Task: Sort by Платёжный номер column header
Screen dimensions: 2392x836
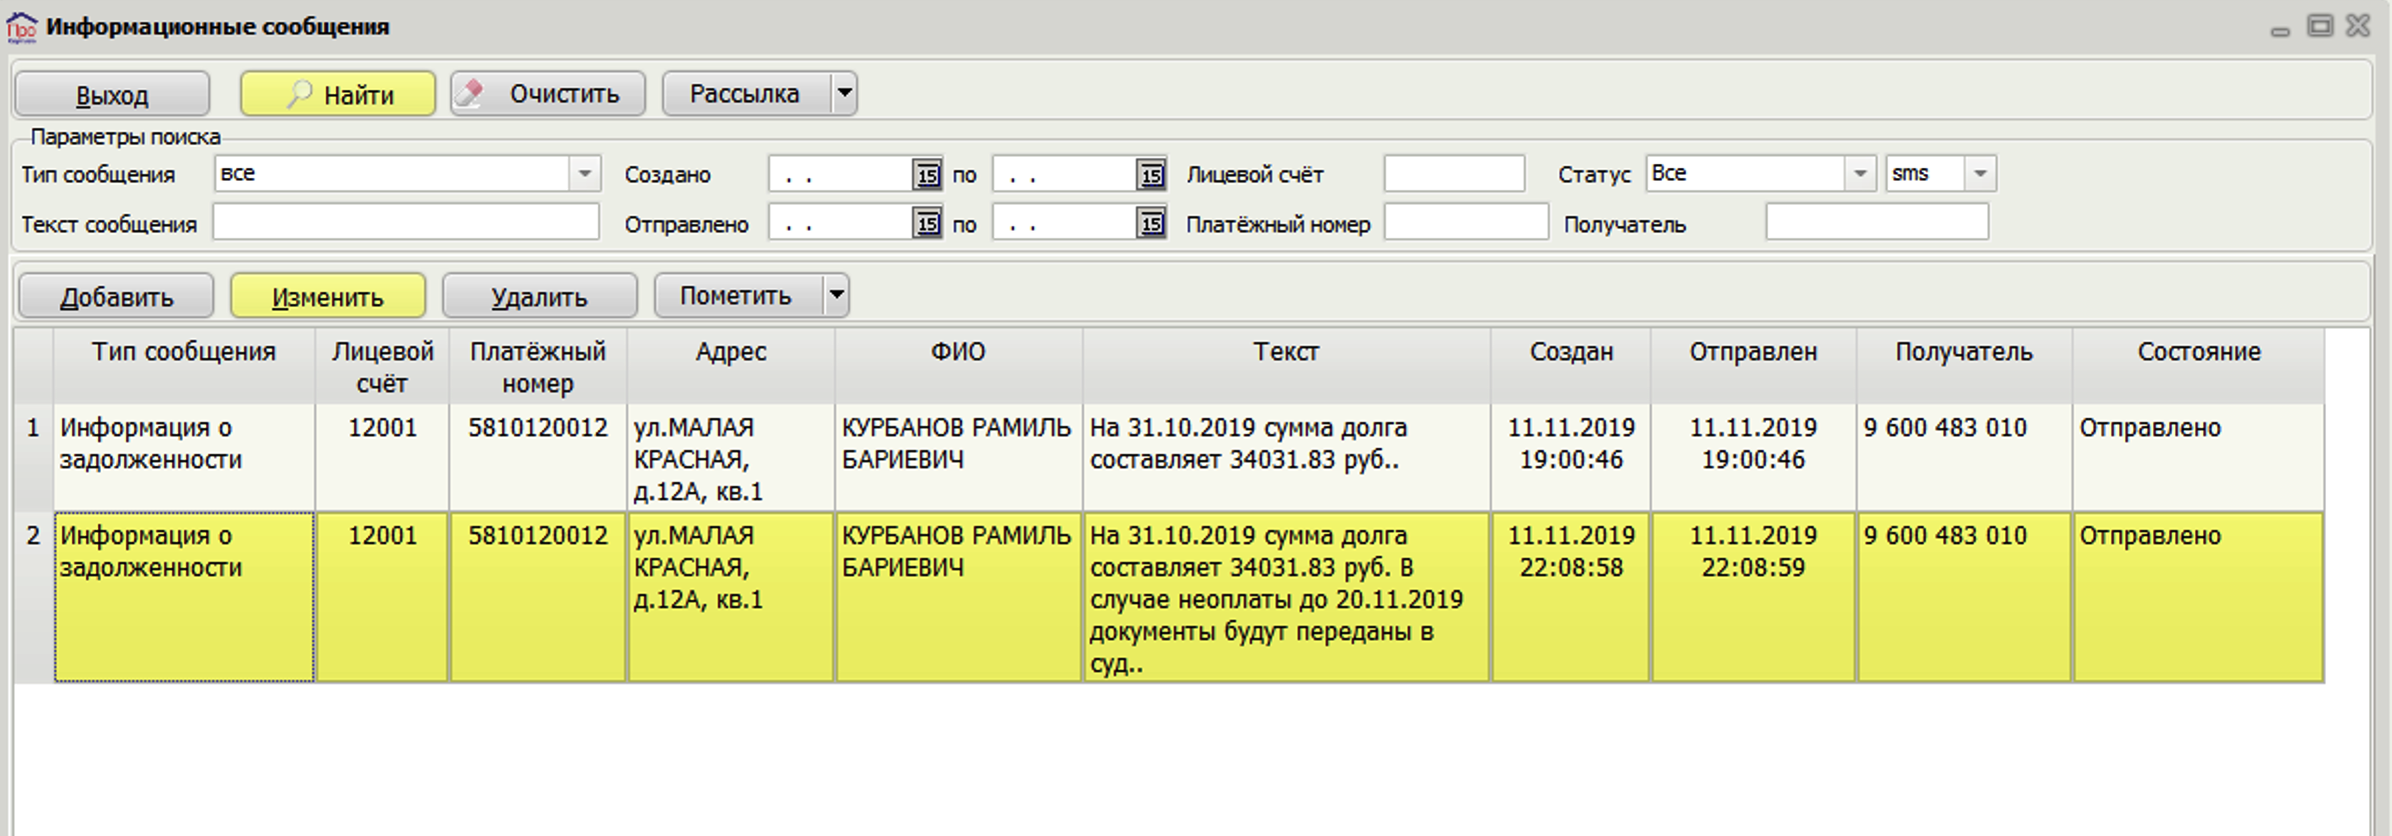Action: 538,366
